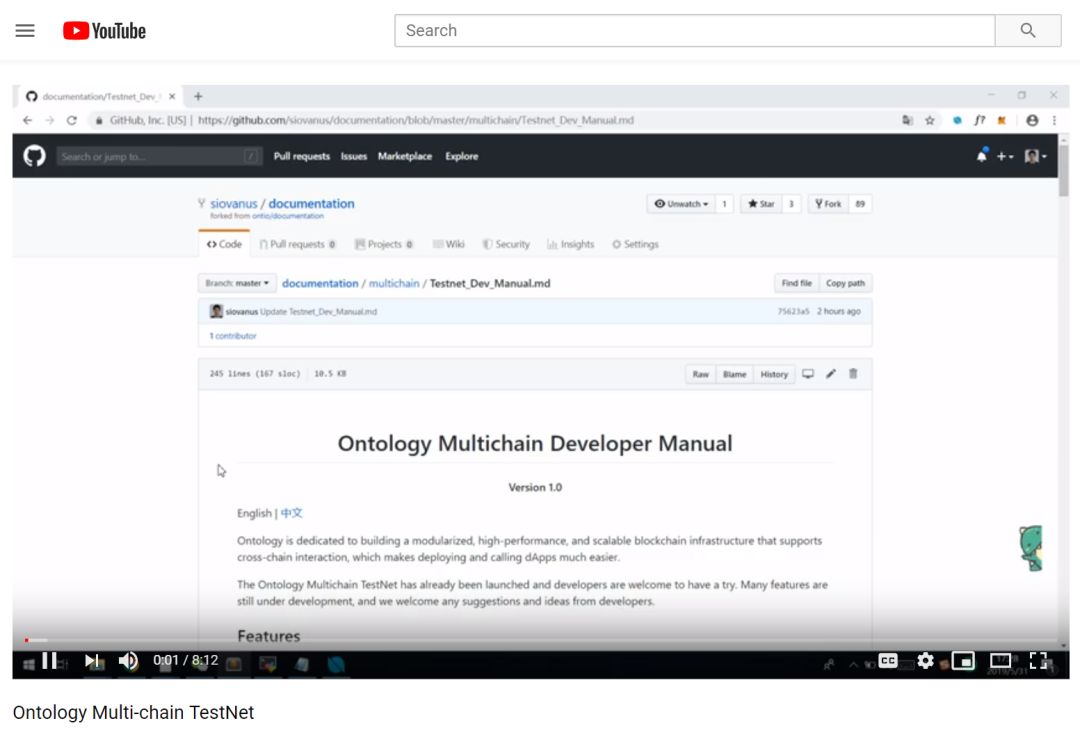Close the documentation/Testnet_Dev browser tab
This screenshot has height=737, width=1080.
click(172, 96)
